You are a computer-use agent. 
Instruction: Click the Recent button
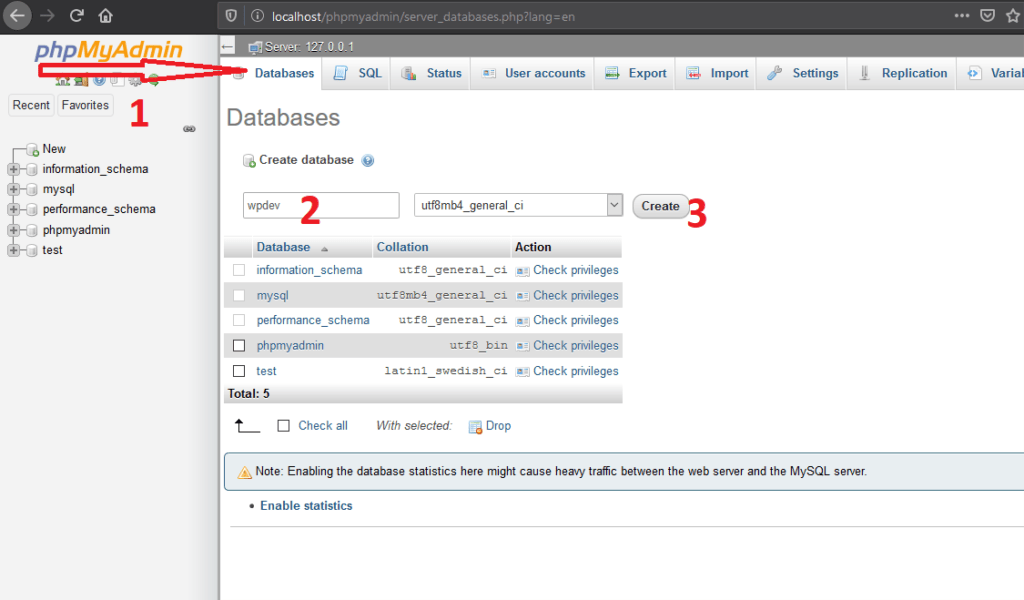(31, 105)
